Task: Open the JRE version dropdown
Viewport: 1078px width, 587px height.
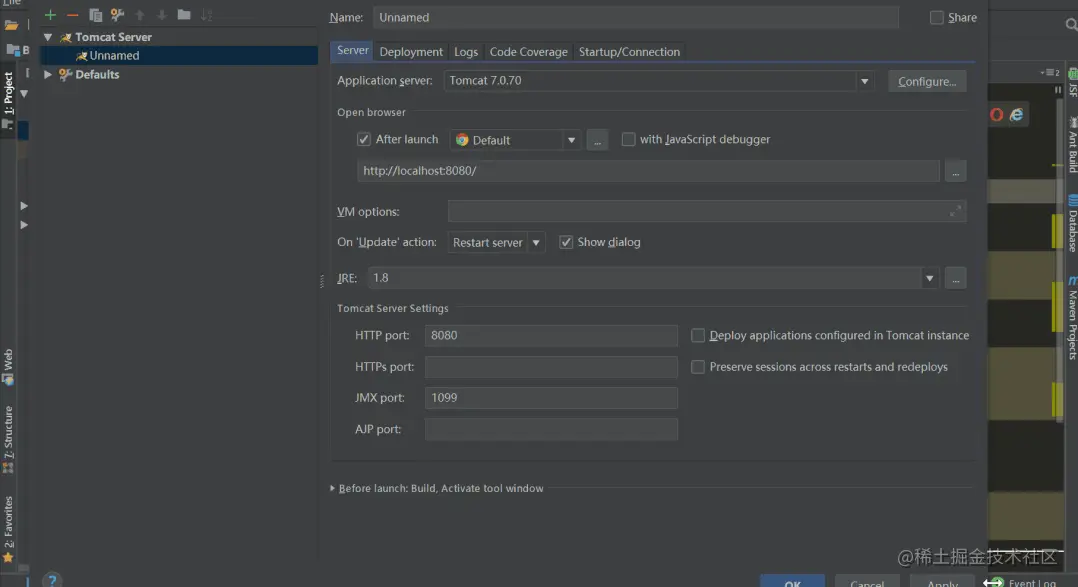Action: pyautogui.click(x=929, y=278)
